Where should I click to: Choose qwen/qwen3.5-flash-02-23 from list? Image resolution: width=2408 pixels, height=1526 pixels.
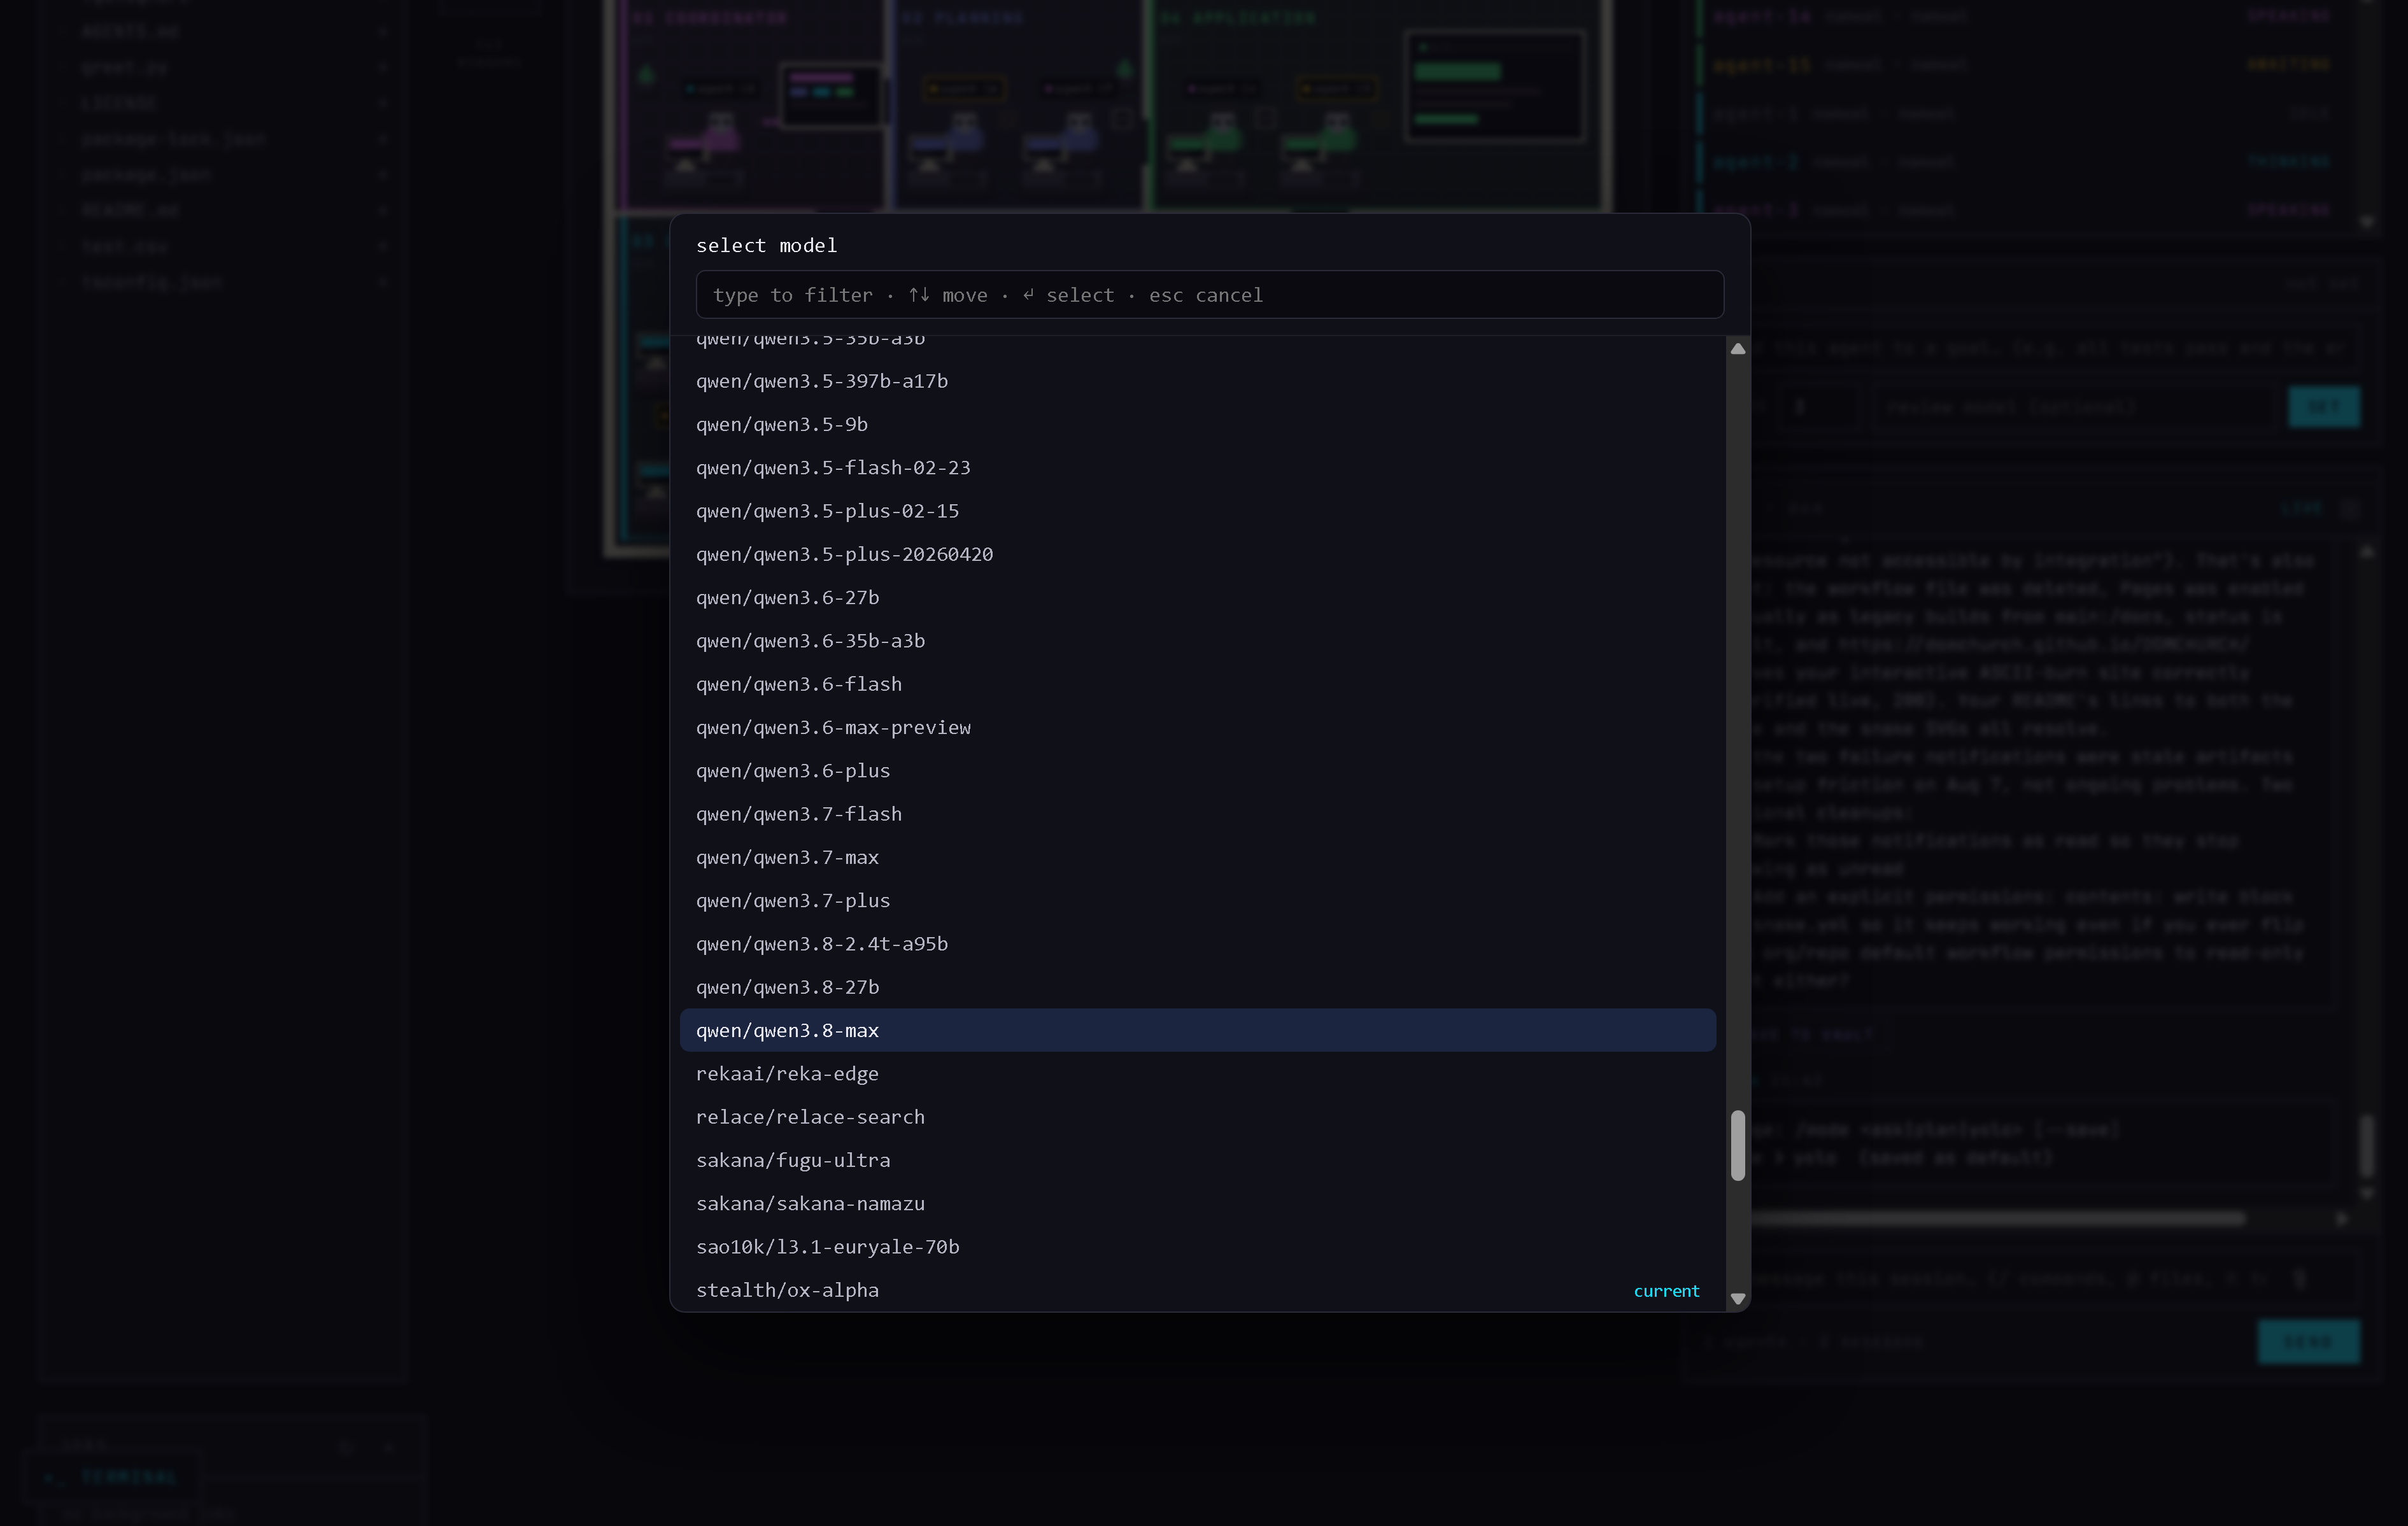1197,467
